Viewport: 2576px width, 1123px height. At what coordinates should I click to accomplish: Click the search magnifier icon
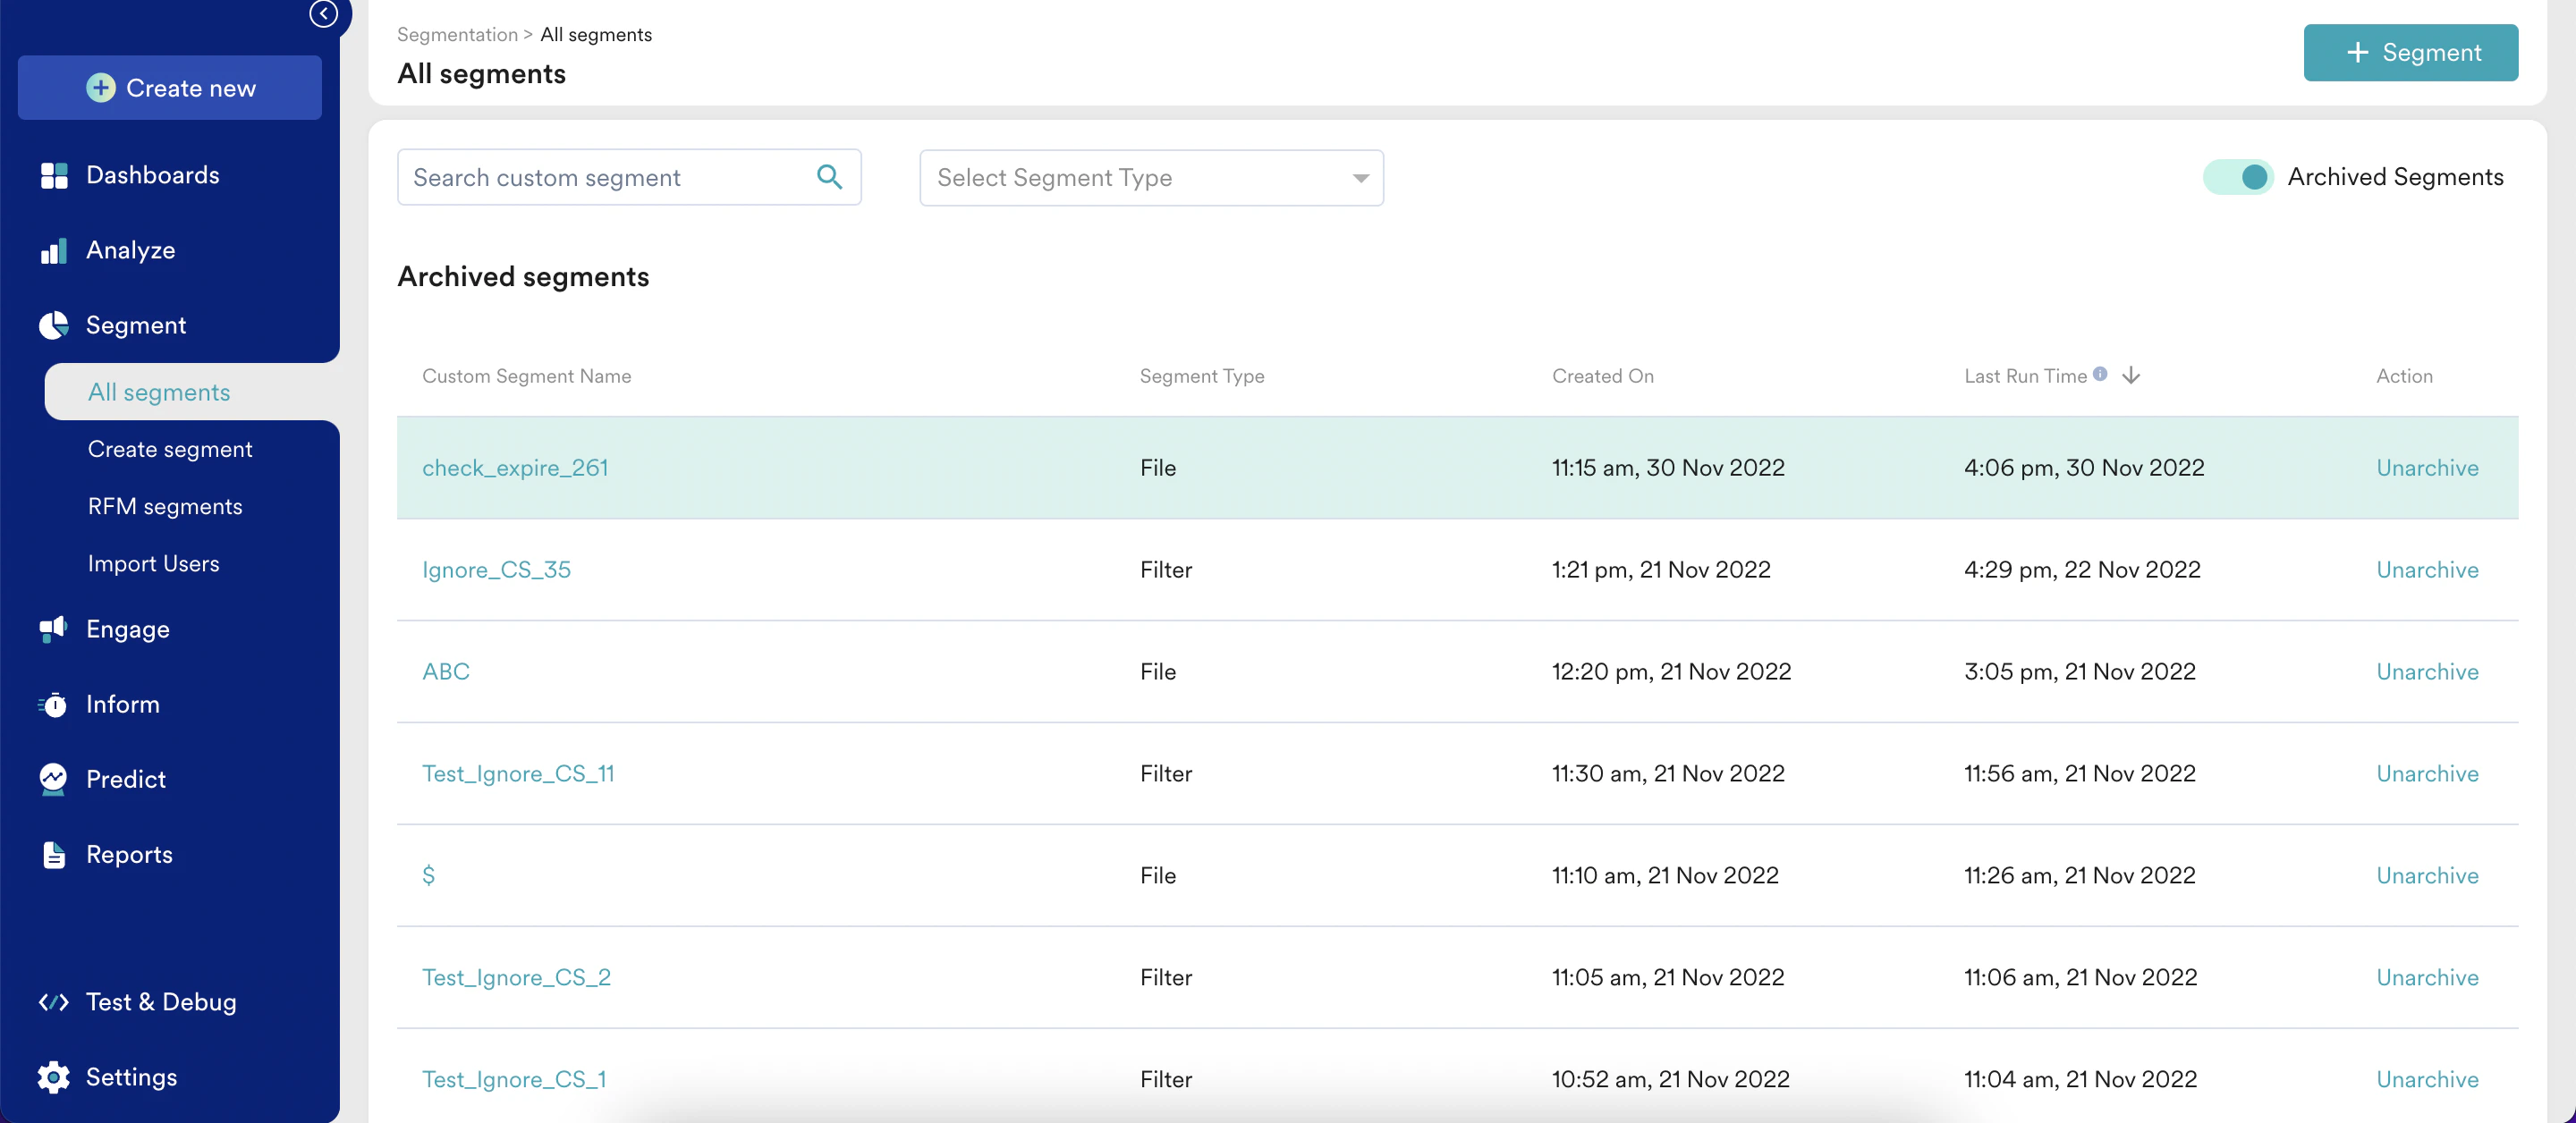tap(829, 177)
